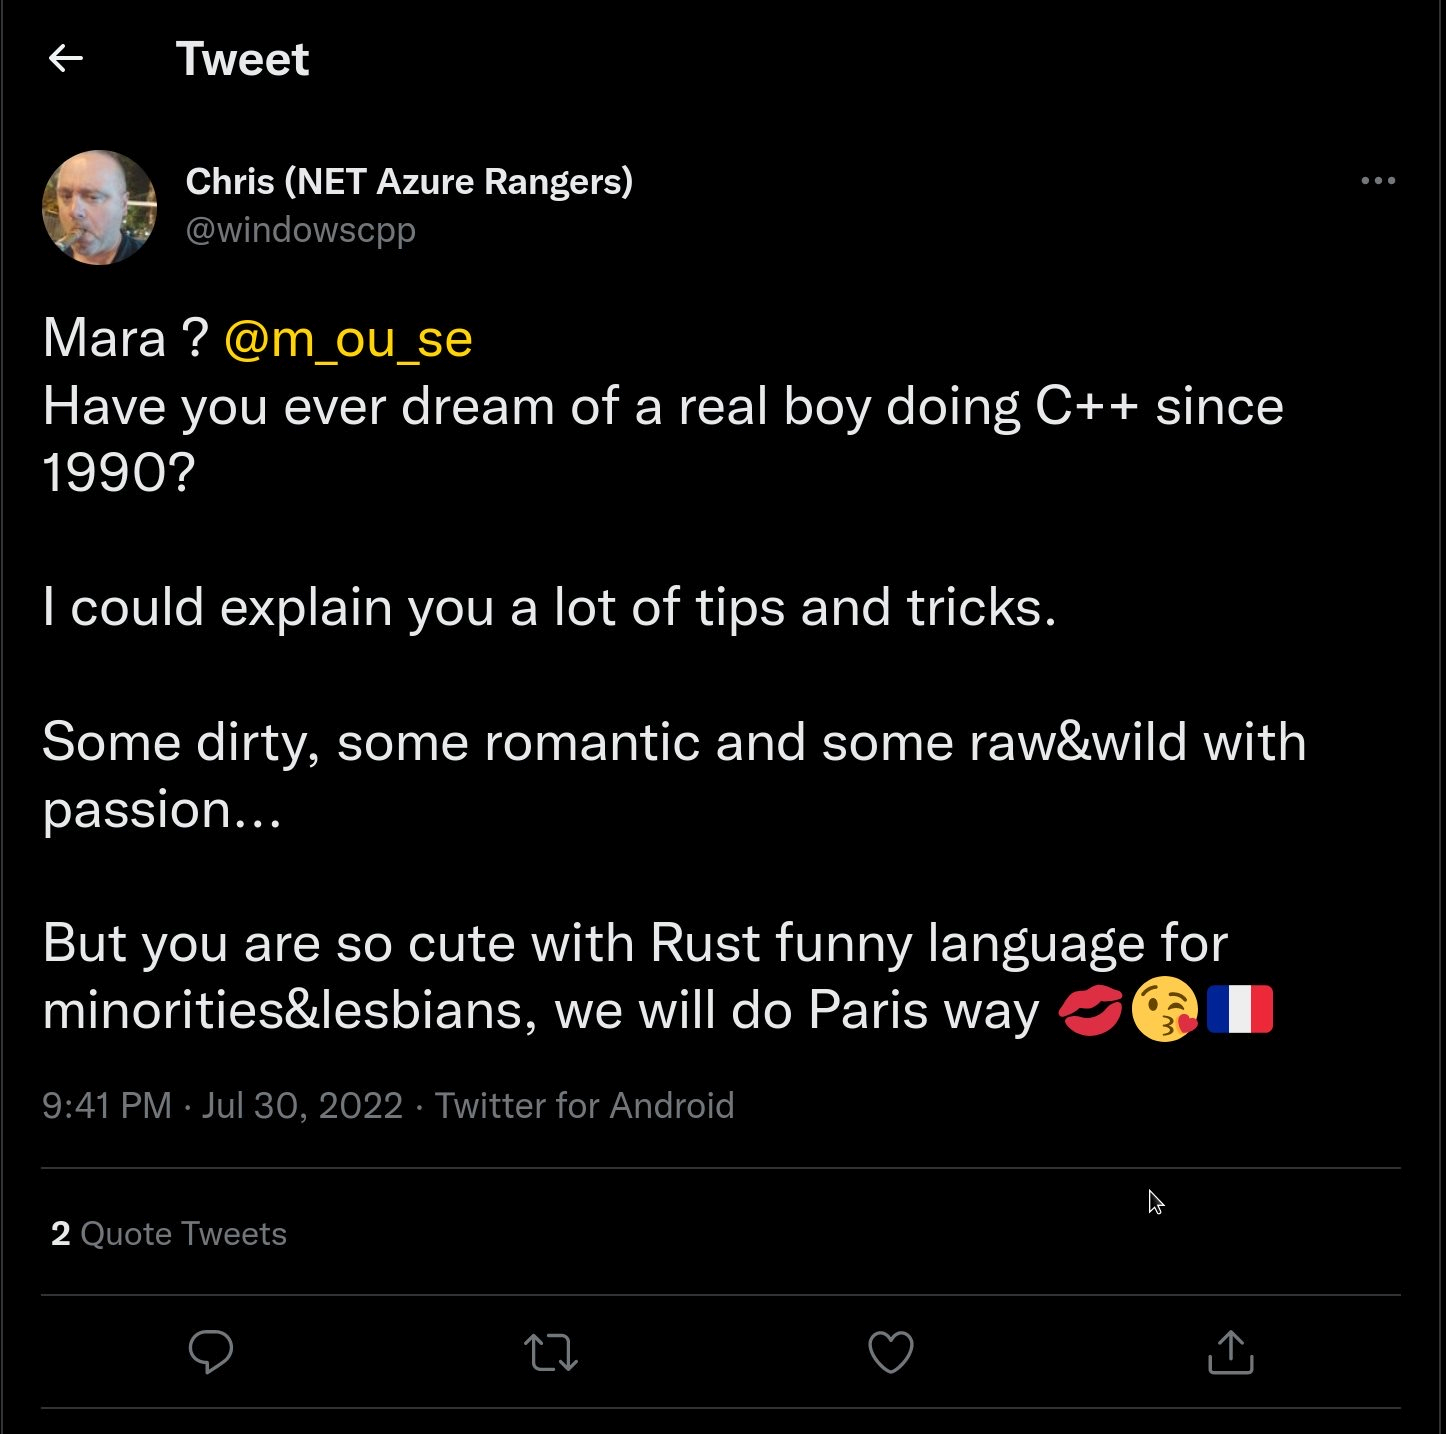
Task: Go back using the left arrow
Action: tap(66, 59)
